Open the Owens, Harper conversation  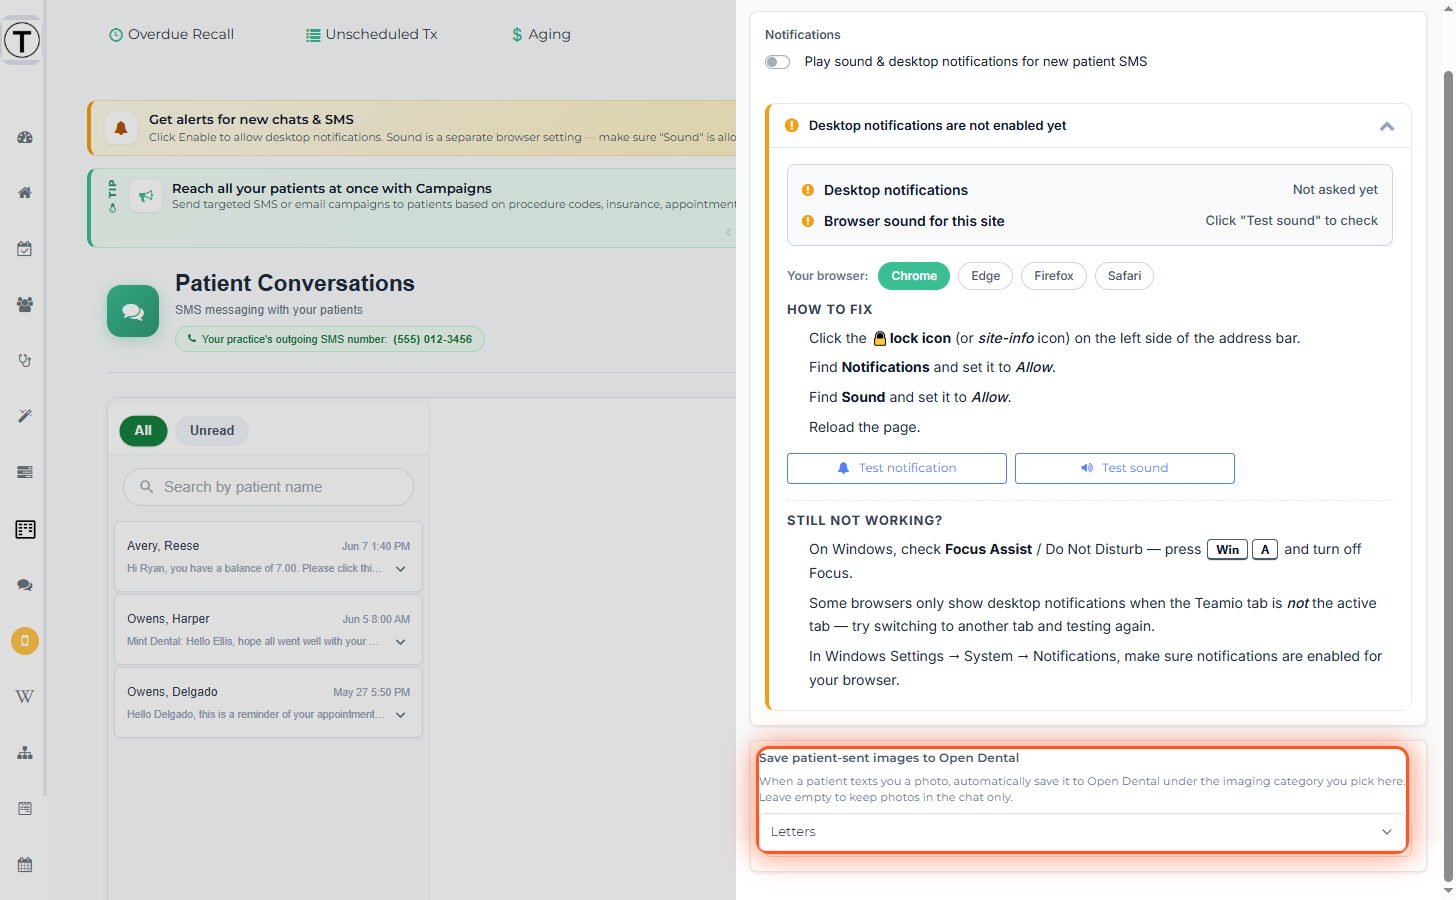point(268,630)
